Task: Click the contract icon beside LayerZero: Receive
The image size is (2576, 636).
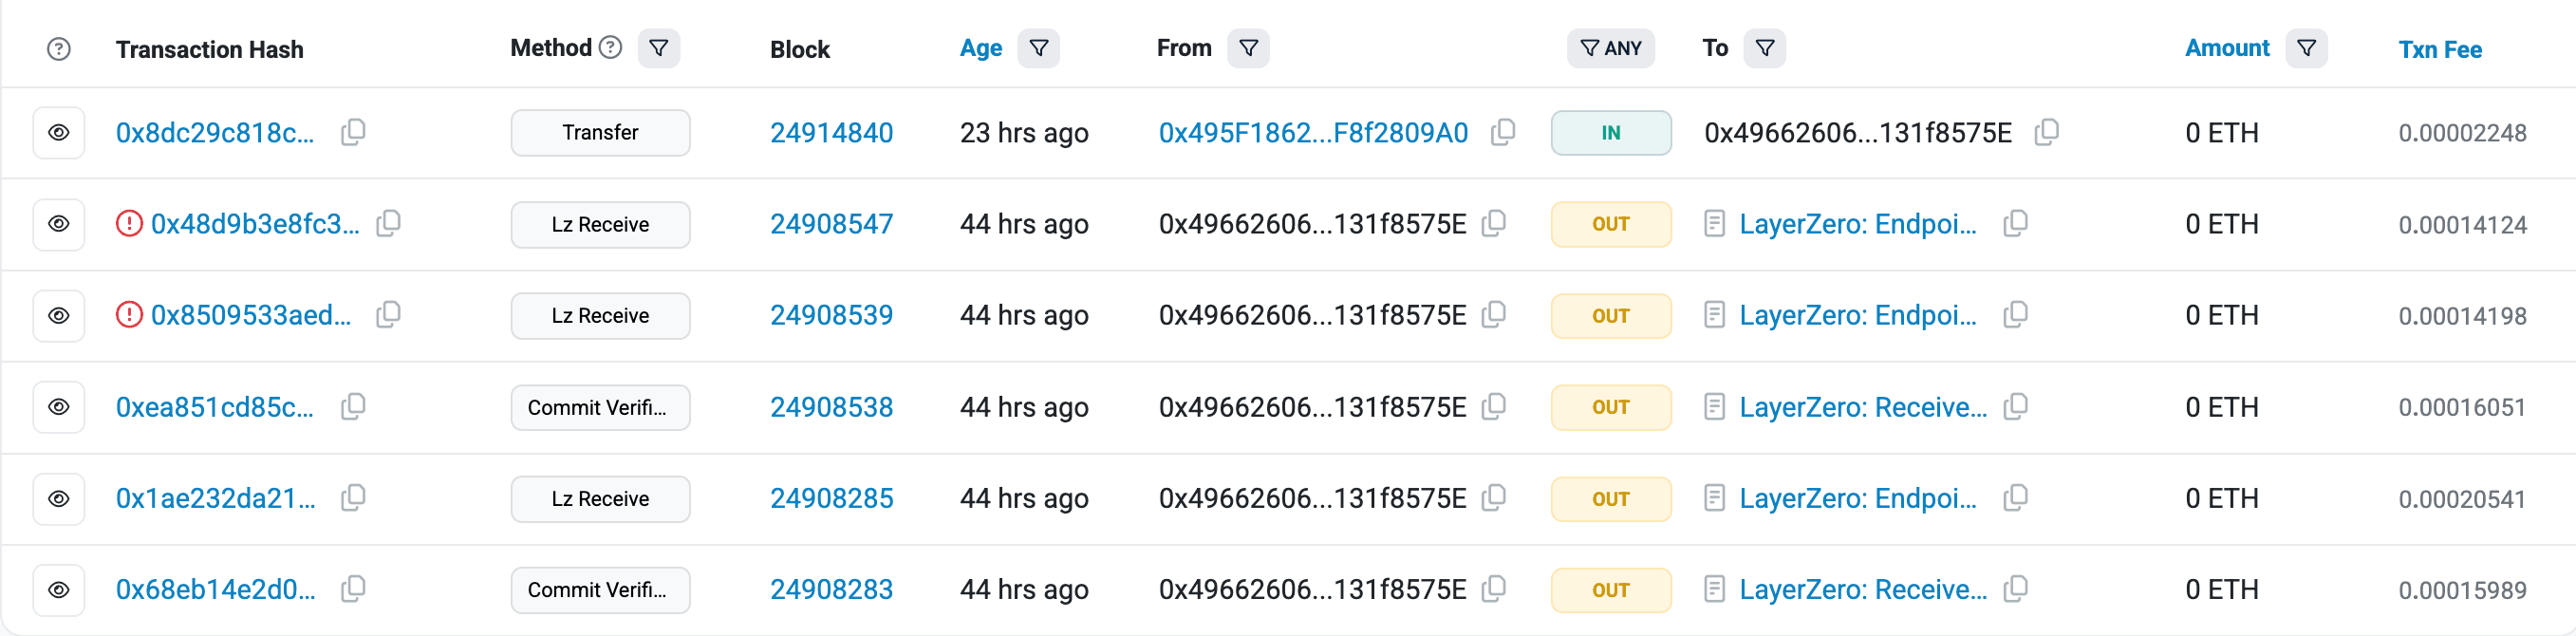Action: click(1715, 407)
